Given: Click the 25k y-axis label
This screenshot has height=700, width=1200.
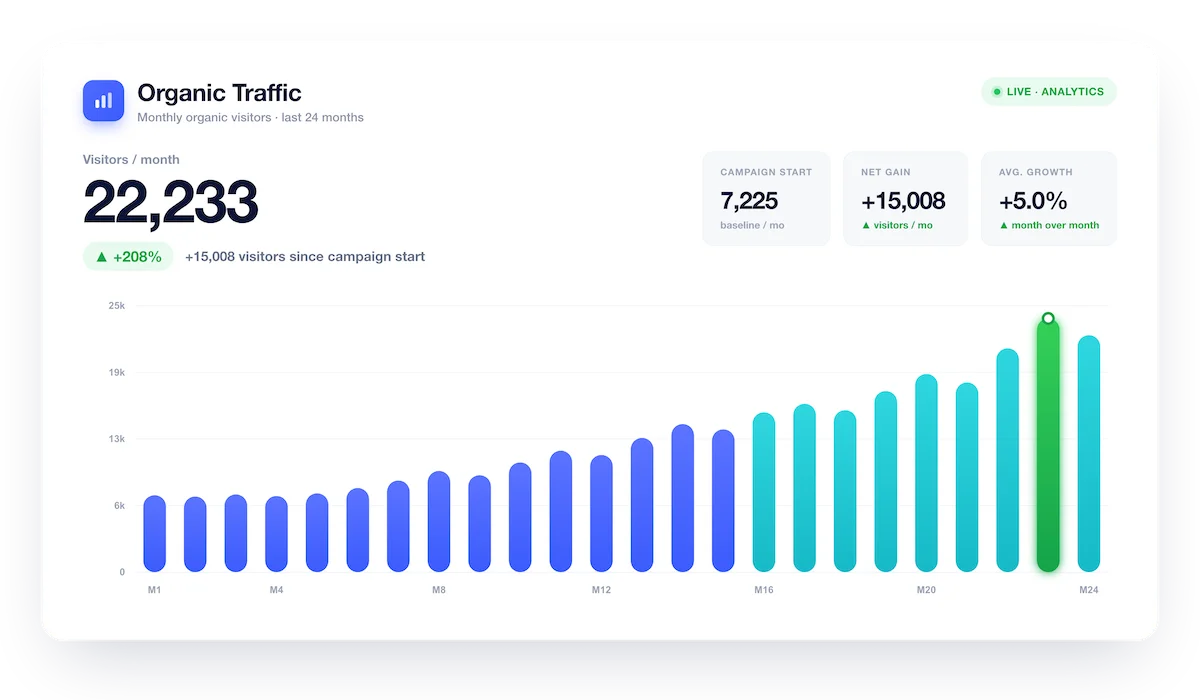Looking at the screenshot, I should coord(117,306).
